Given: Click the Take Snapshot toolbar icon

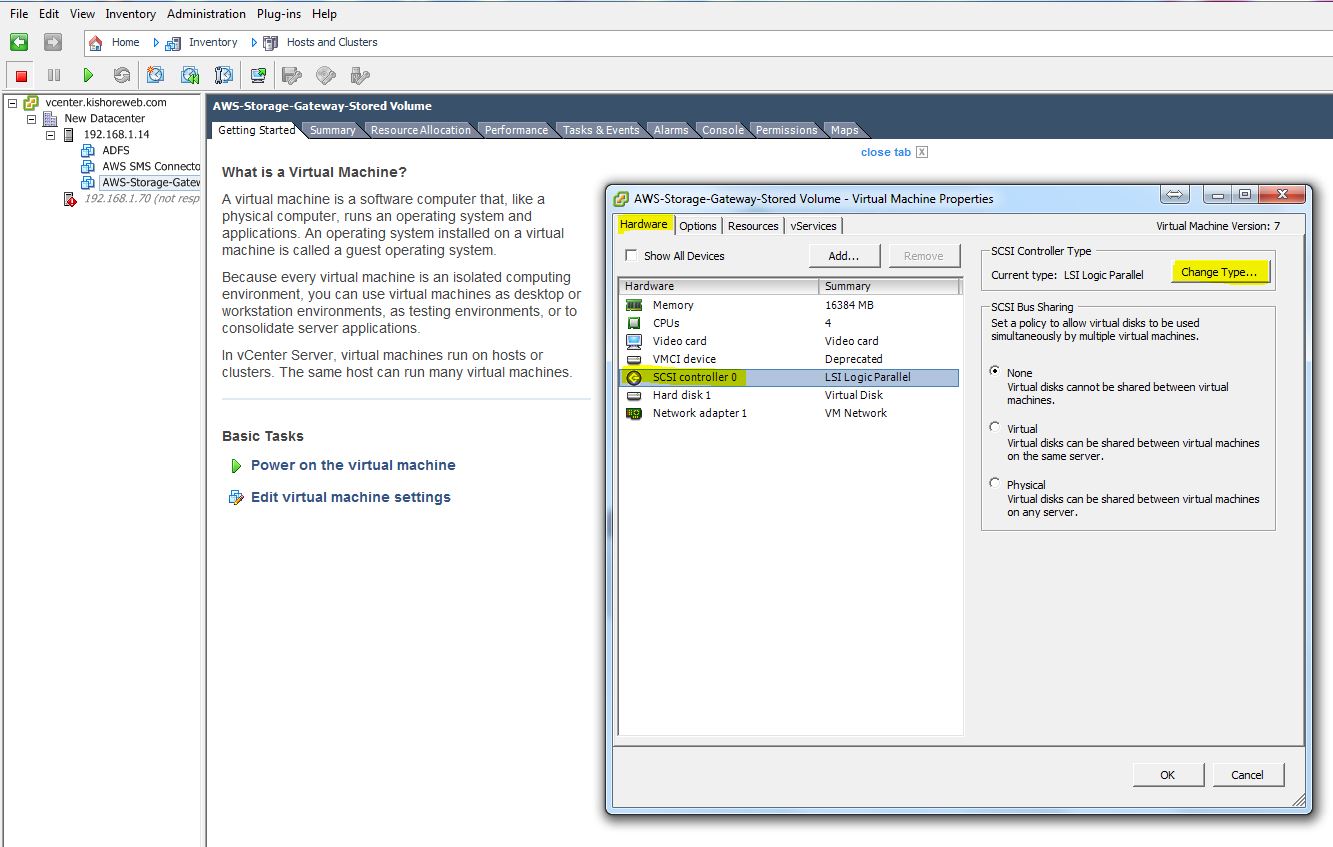Looking at the screenshot, I should point(156,75).
